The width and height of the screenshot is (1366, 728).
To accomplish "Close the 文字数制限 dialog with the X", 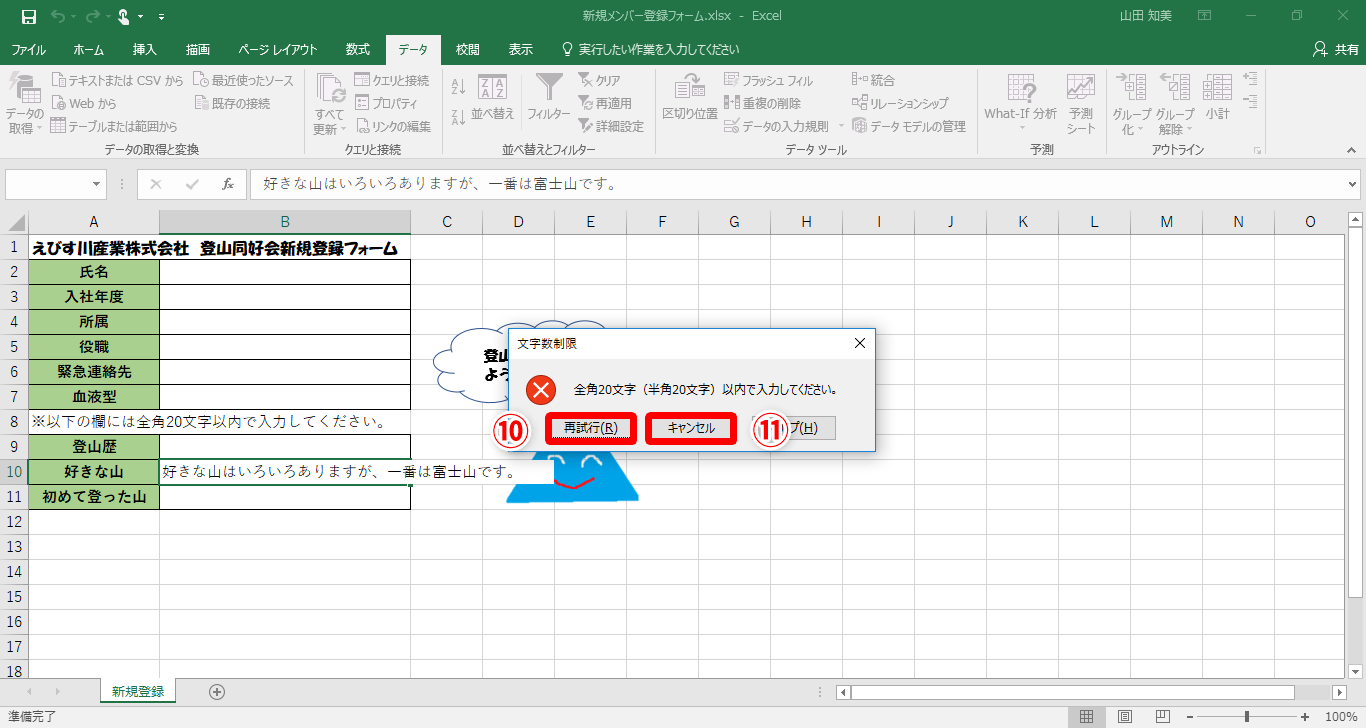I will click(859, 343).
